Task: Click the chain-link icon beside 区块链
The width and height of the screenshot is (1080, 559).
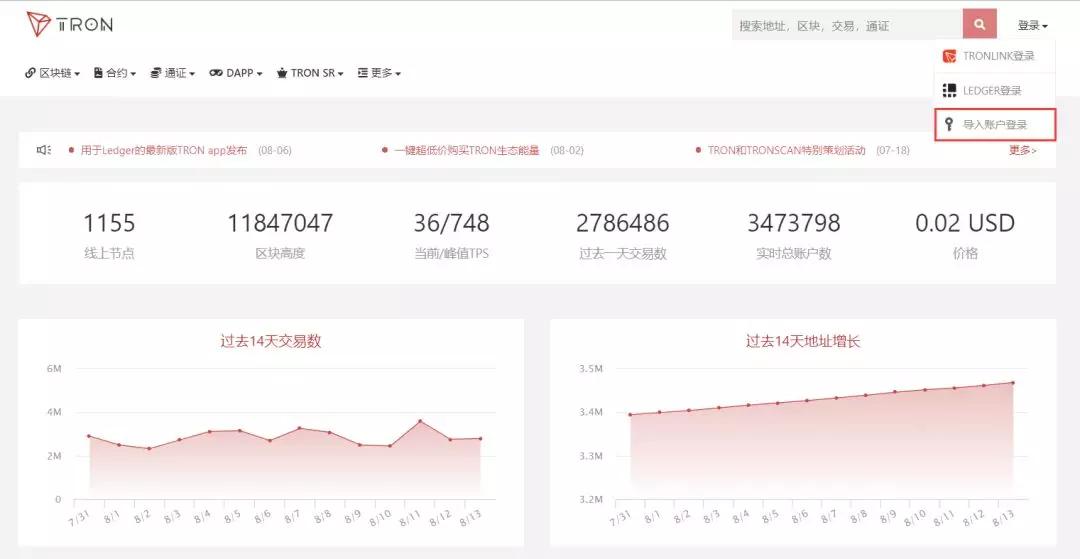Action: [30, 73]
